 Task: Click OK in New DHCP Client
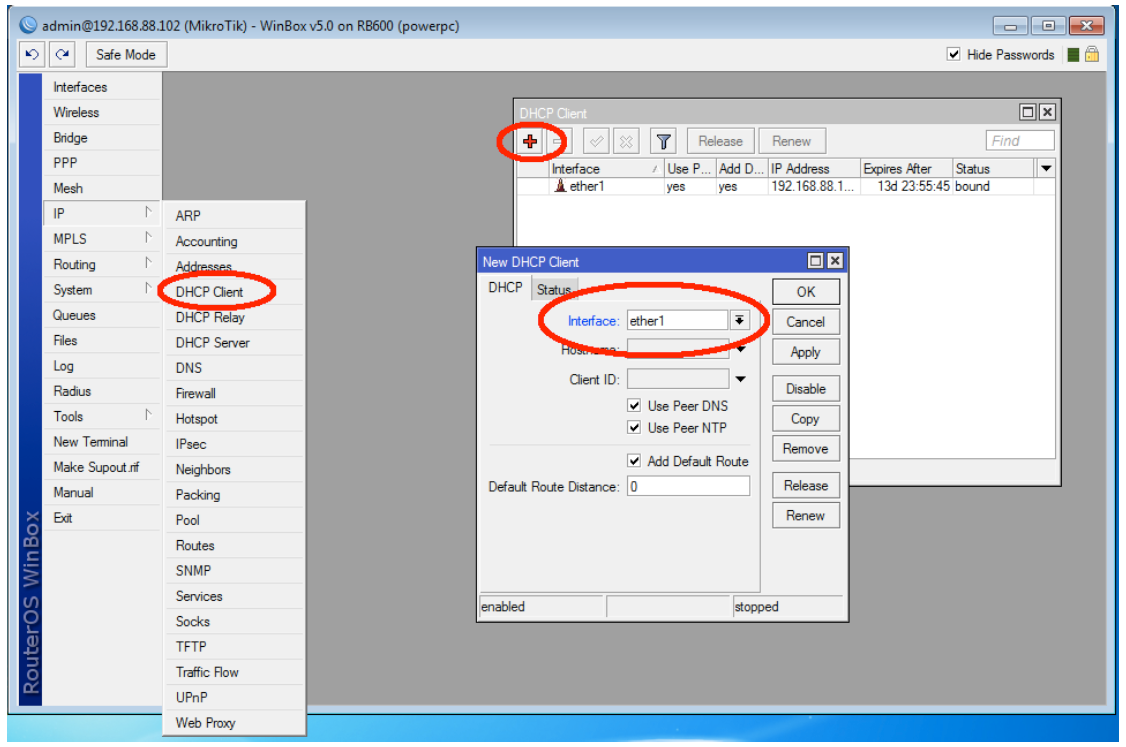pos(806,292)
